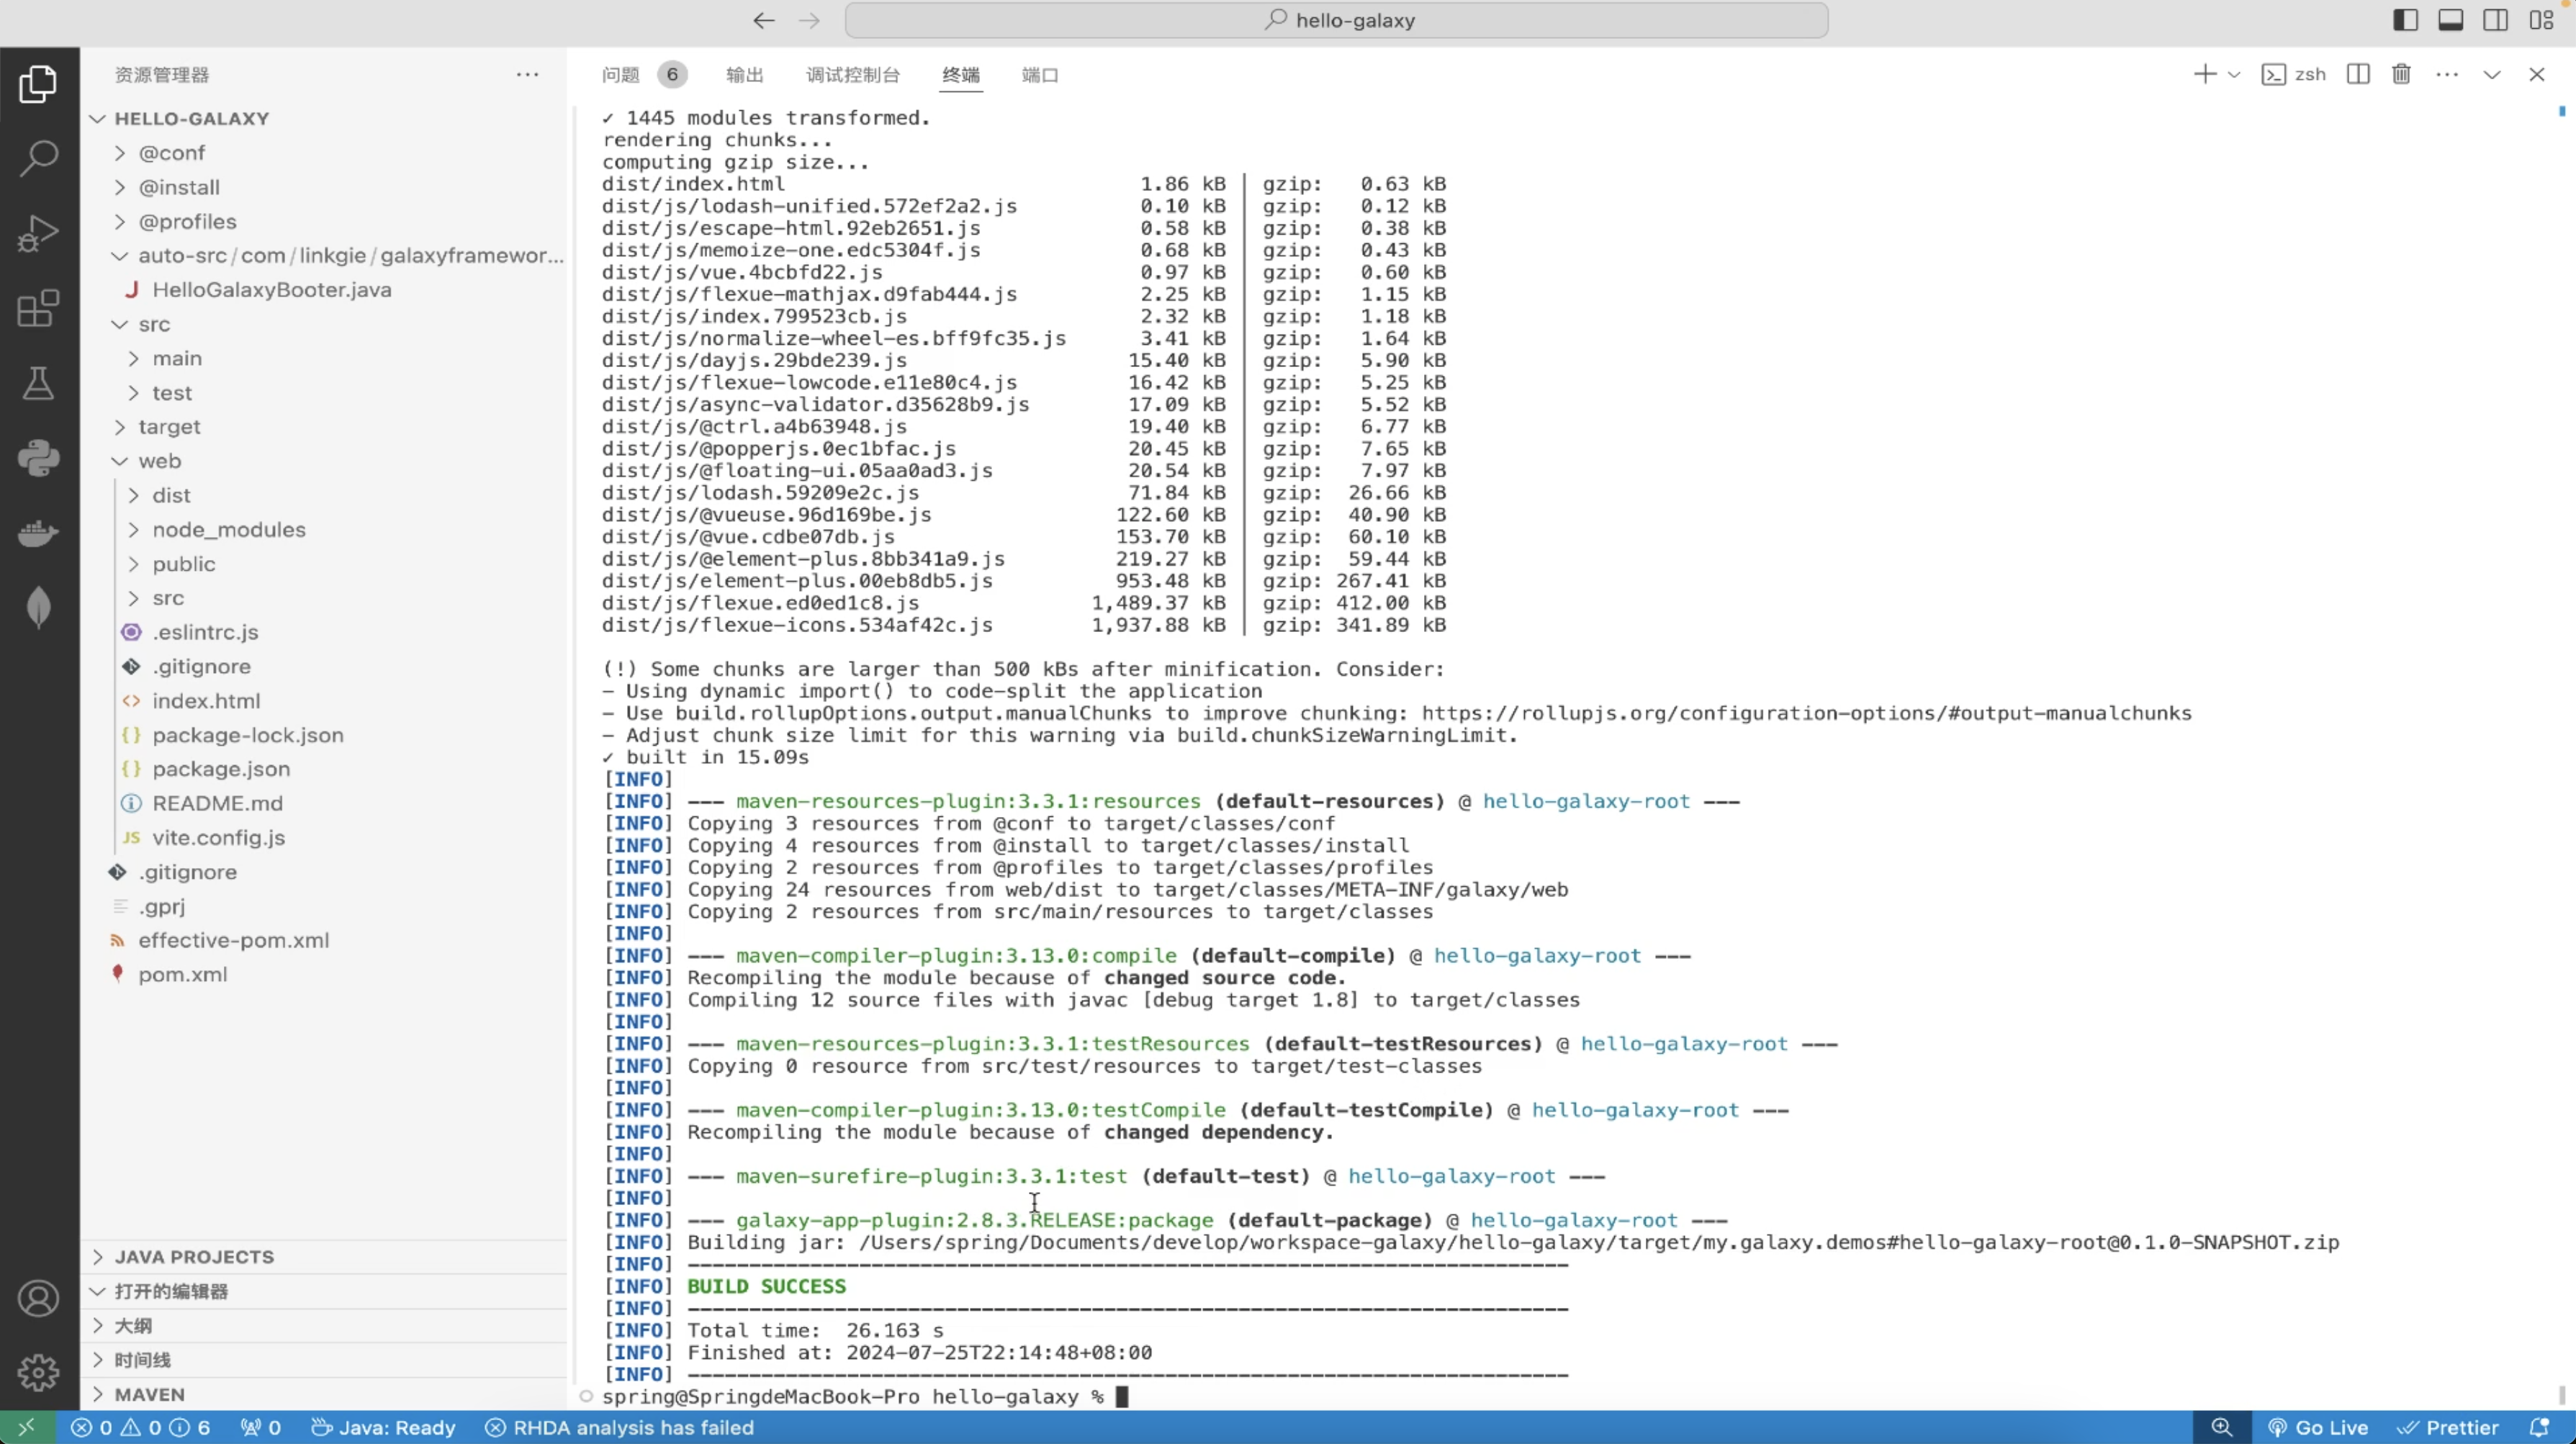Expand the 时间线 timeline section
Screen dimensions: 2576x1444
coord(325,1360)
